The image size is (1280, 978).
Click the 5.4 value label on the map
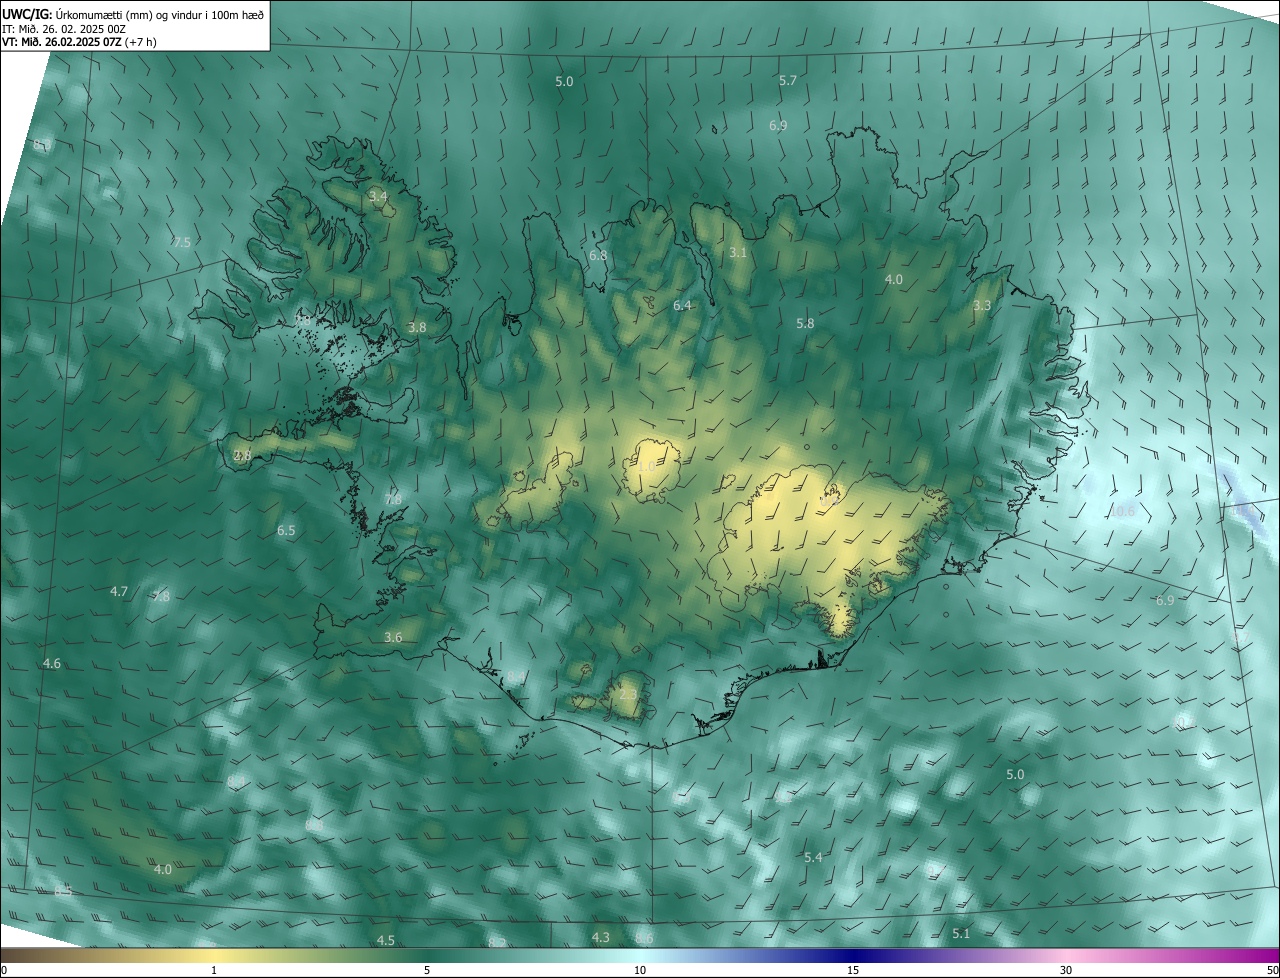point(813,858)
